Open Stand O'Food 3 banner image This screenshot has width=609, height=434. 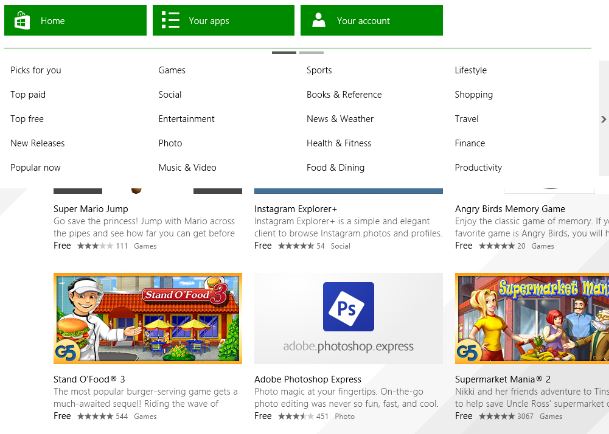[148, 318]
